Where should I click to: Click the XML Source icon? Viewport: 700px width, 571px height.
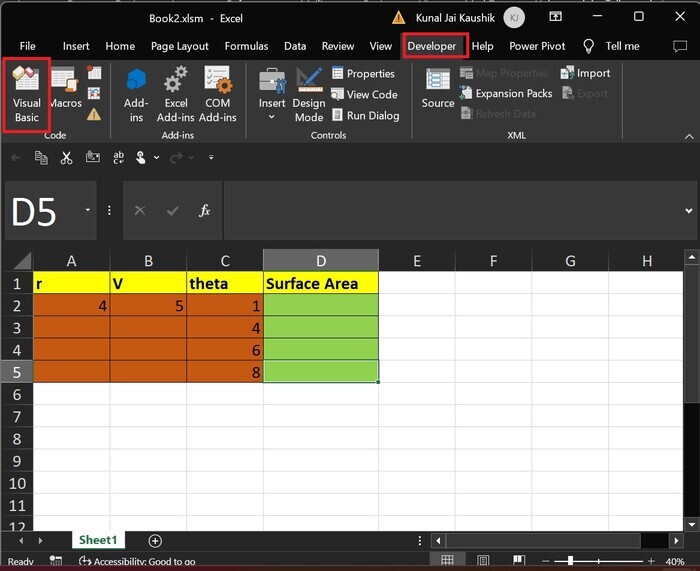click(x=437, y=90)
